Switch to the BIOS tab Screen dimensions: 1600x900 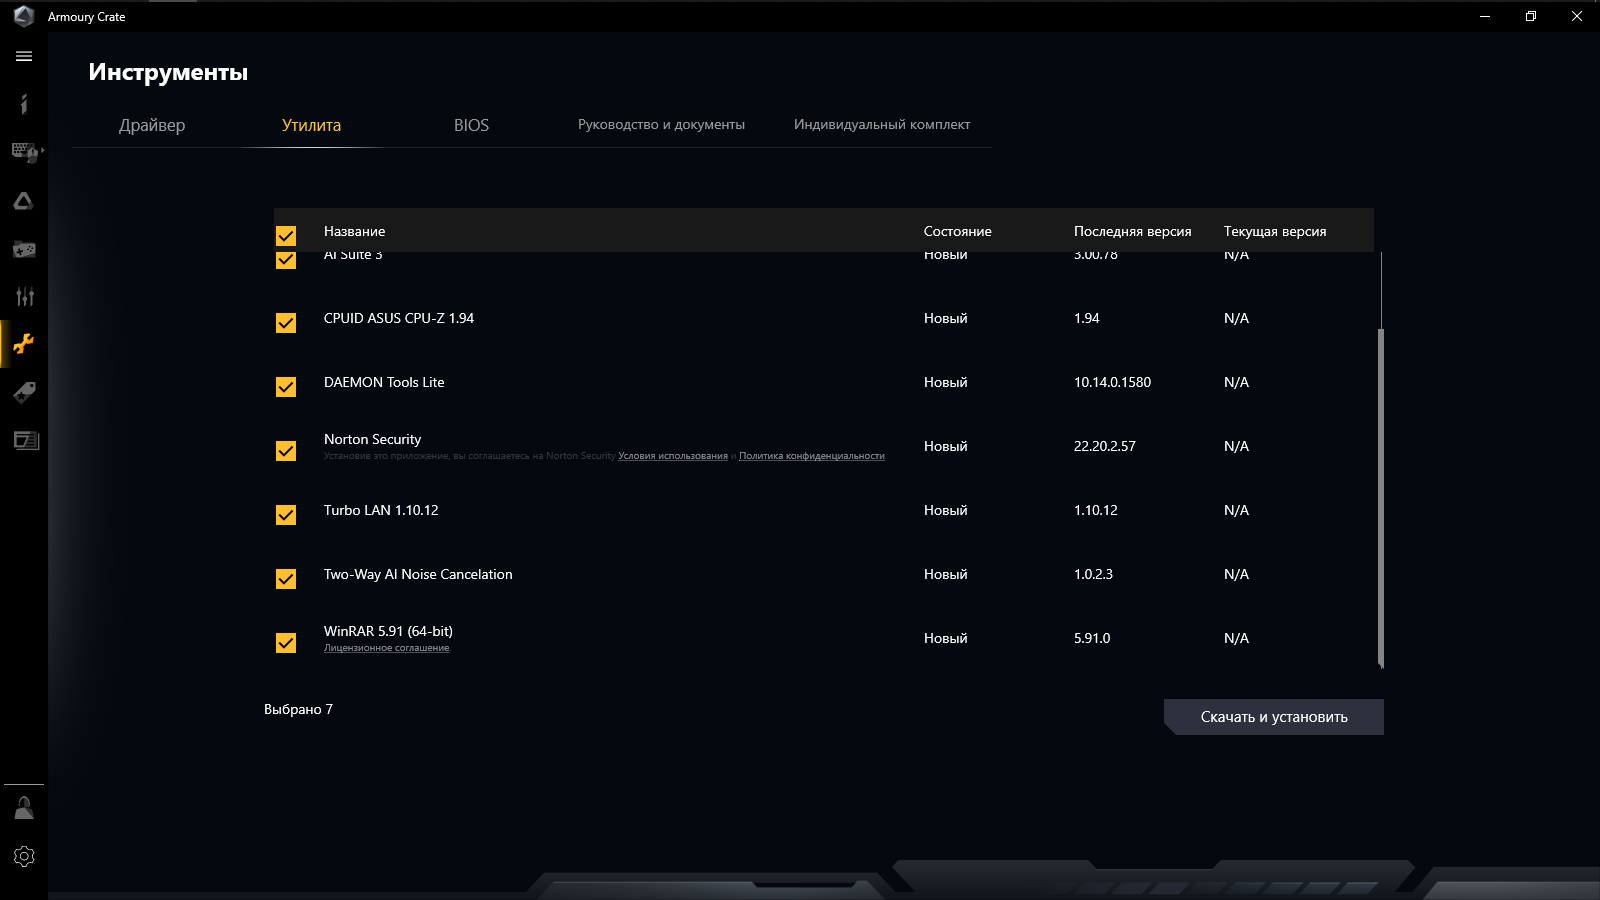pos(470,125)
